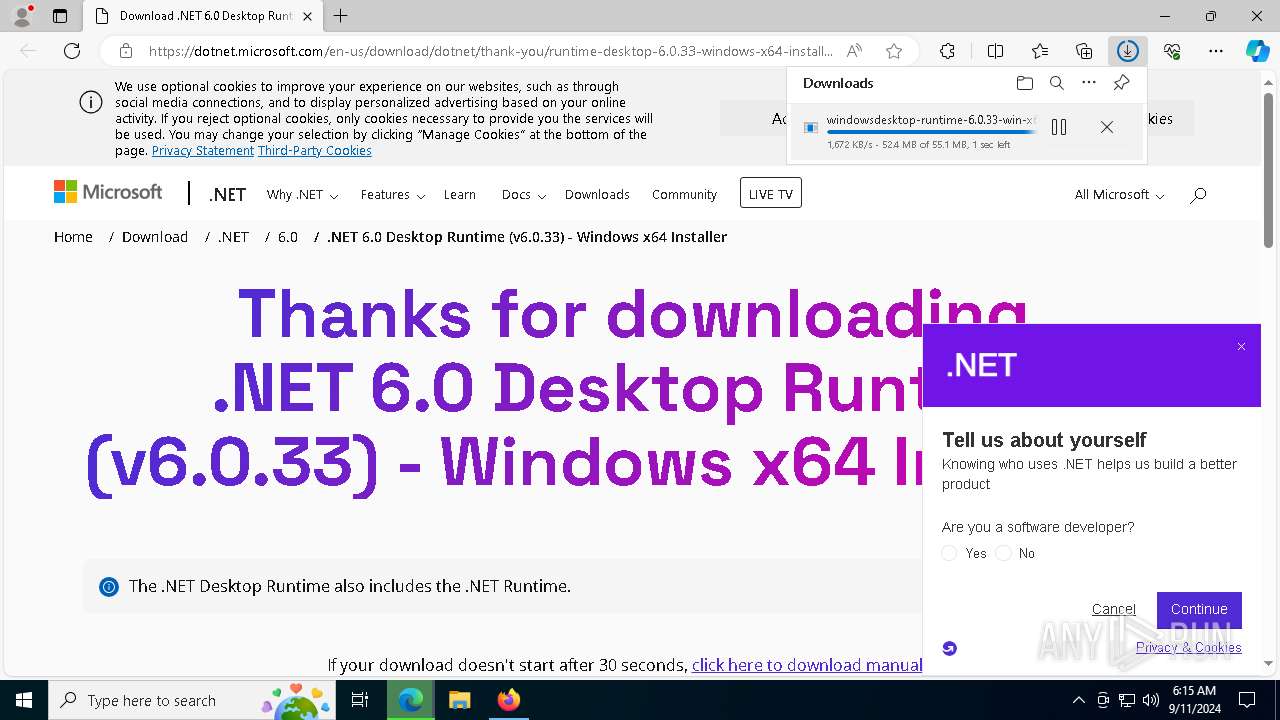Click the download progress bar
1280x720 pixels.
932,132
